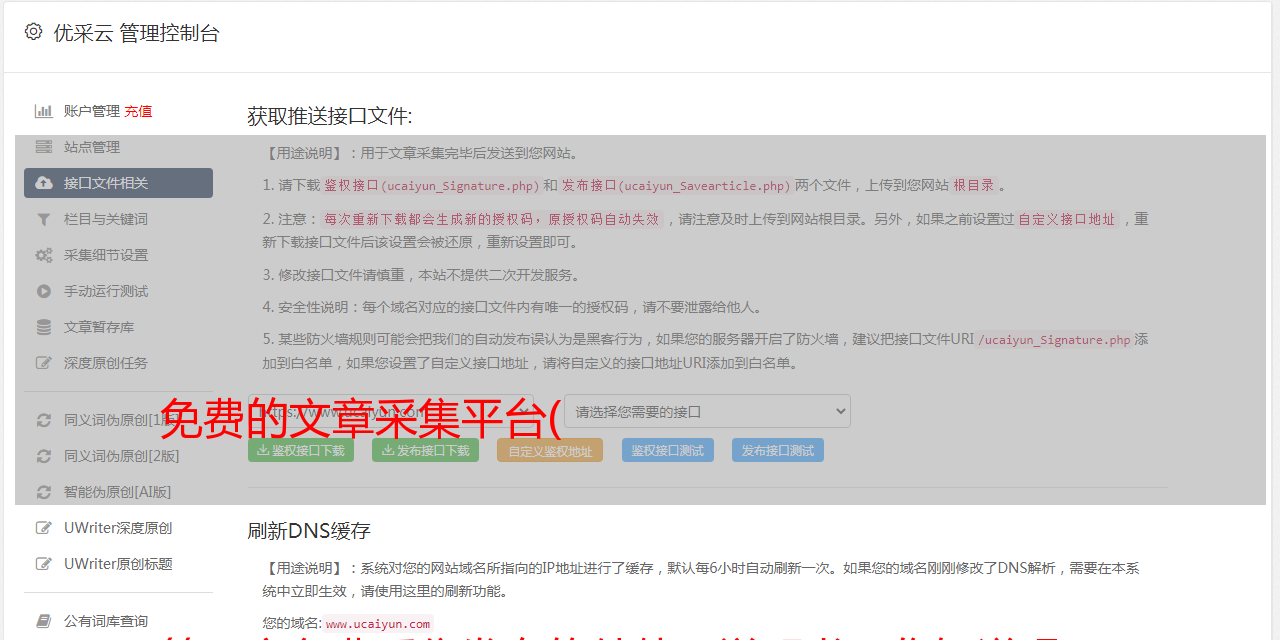Click the 优采云 管理控制台 title
The height and width of the screenshot is (640, 1280).
pyautogui.click(x=136, y=33)
